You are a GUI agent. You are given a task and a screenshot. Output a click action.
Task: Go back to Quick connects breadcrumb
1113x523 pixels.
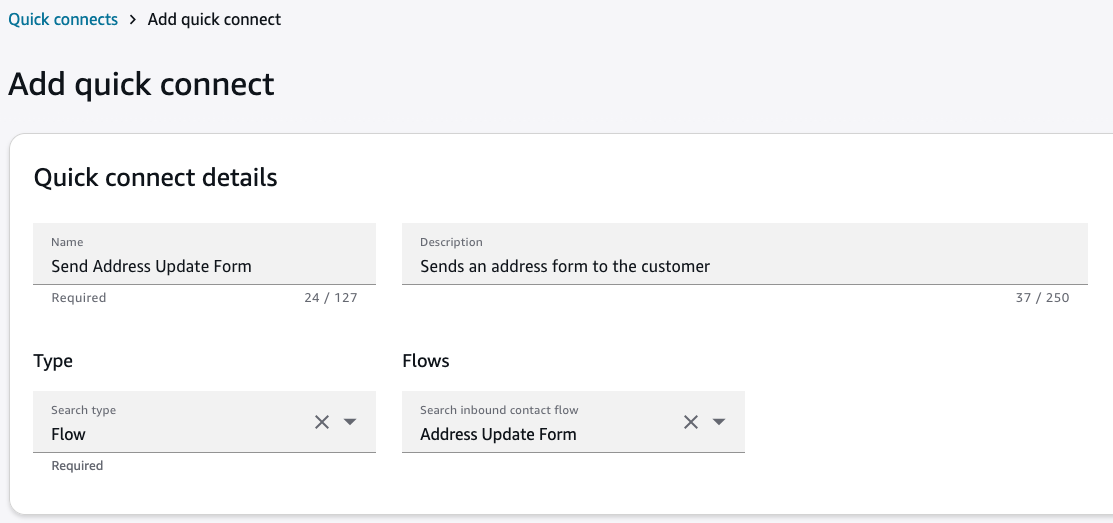point(63,19)
